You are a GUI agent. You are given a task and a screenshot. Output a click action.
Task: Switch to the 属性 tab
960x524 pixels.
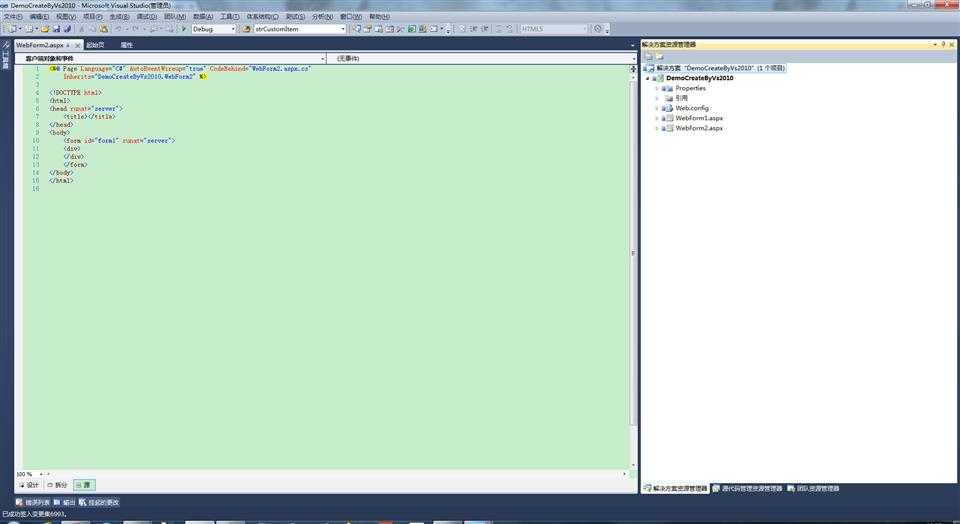(x=127, y=45)
